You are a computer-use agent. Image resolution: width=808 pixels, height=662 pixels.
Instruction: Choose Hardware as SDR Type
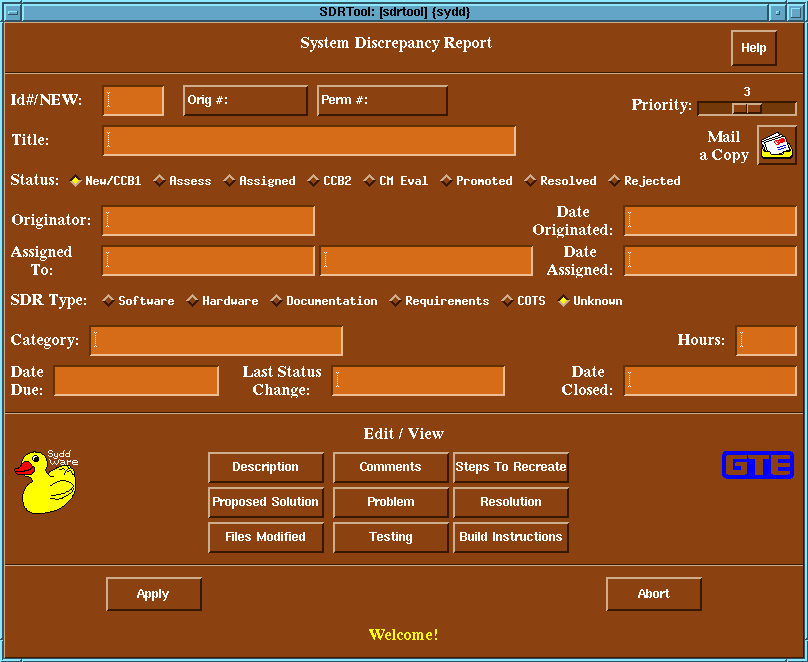tap(222, 301)
